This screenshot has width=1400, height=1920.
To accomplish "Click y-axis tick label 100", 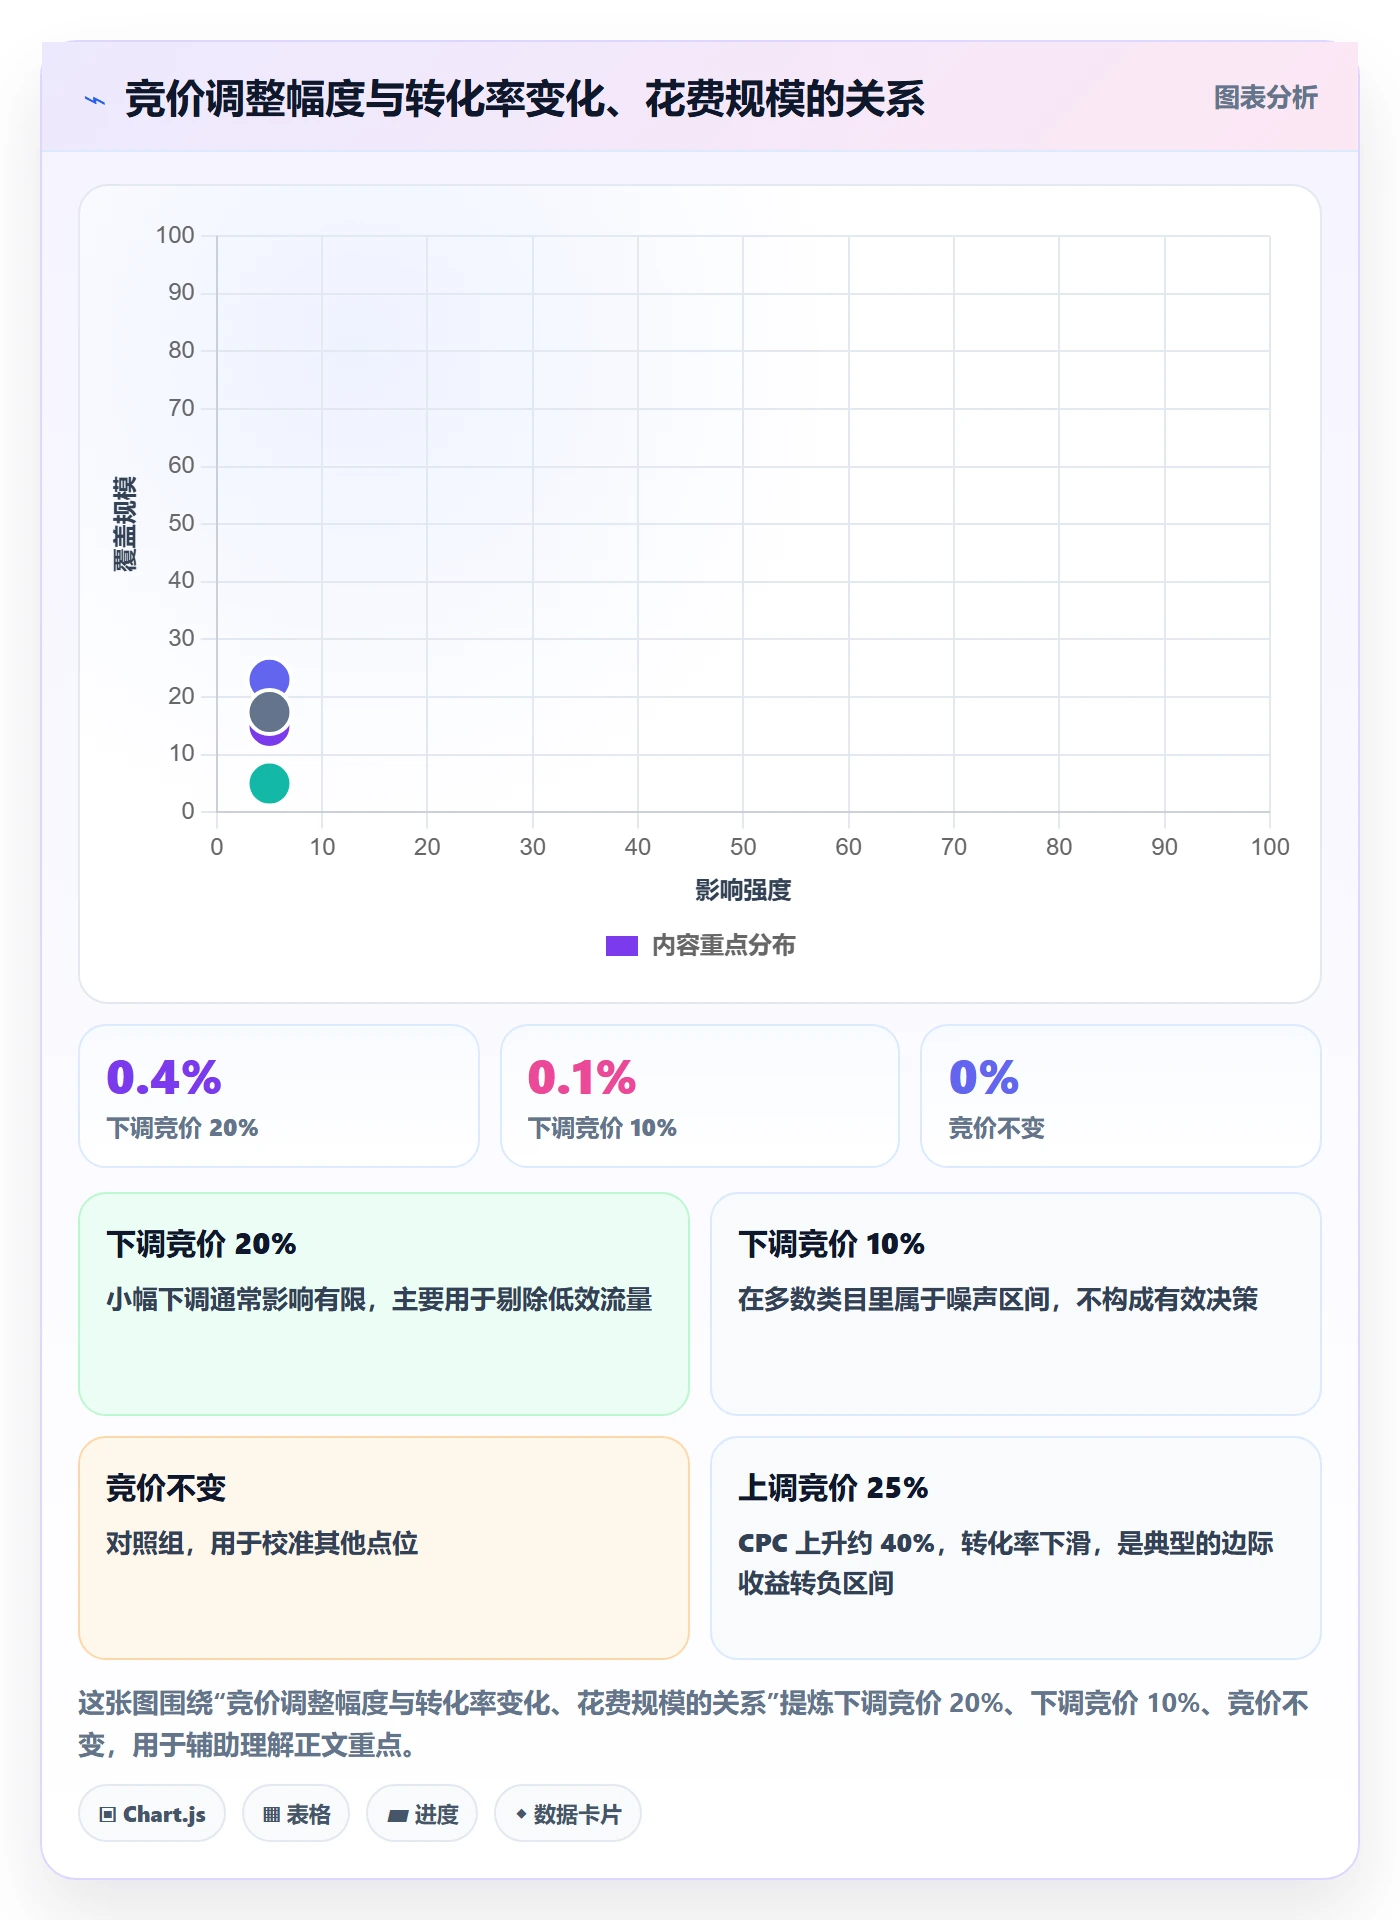I will pos(175,235).
